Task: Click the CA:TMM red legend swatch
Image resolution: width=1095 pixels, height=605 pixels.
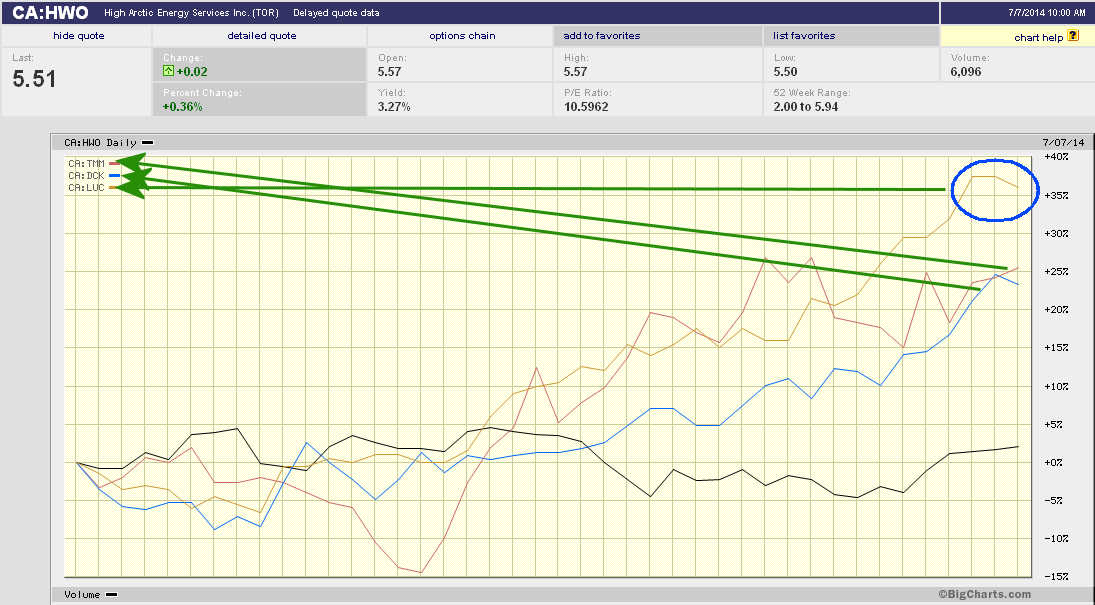Action: [x=115, y=163]
